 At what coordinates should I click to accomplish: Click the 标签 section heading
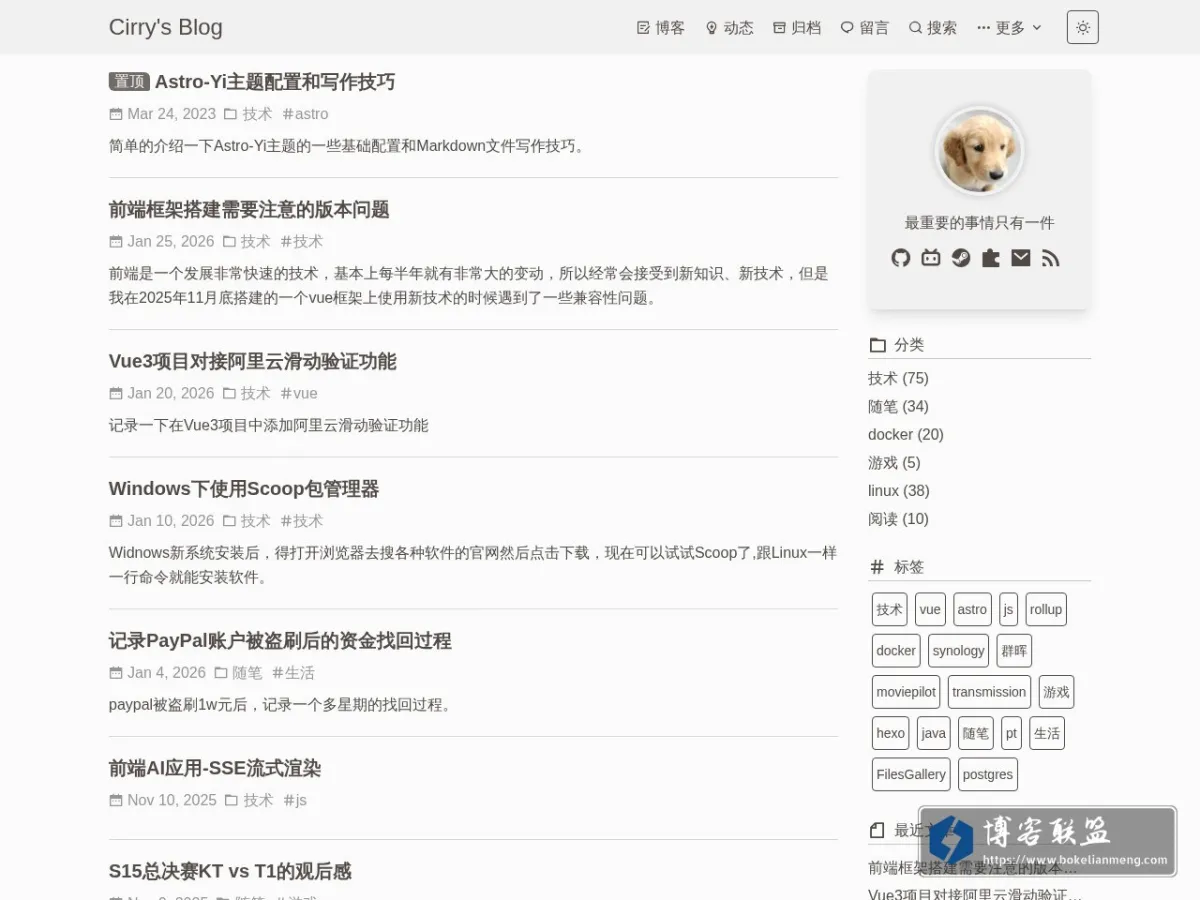909,567
